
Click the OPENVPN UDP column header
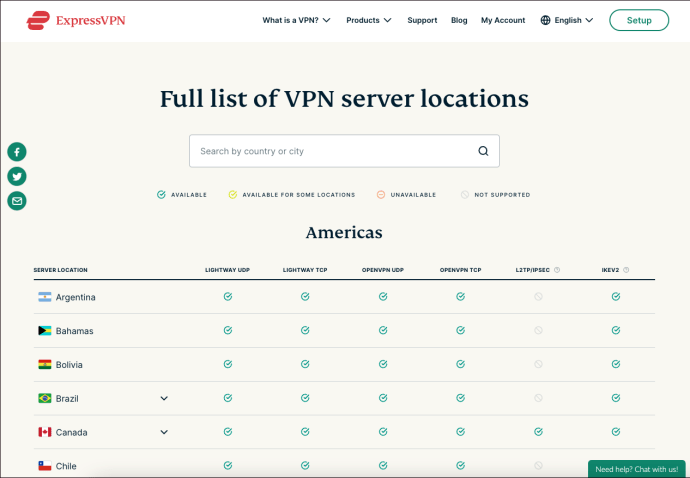383,270
